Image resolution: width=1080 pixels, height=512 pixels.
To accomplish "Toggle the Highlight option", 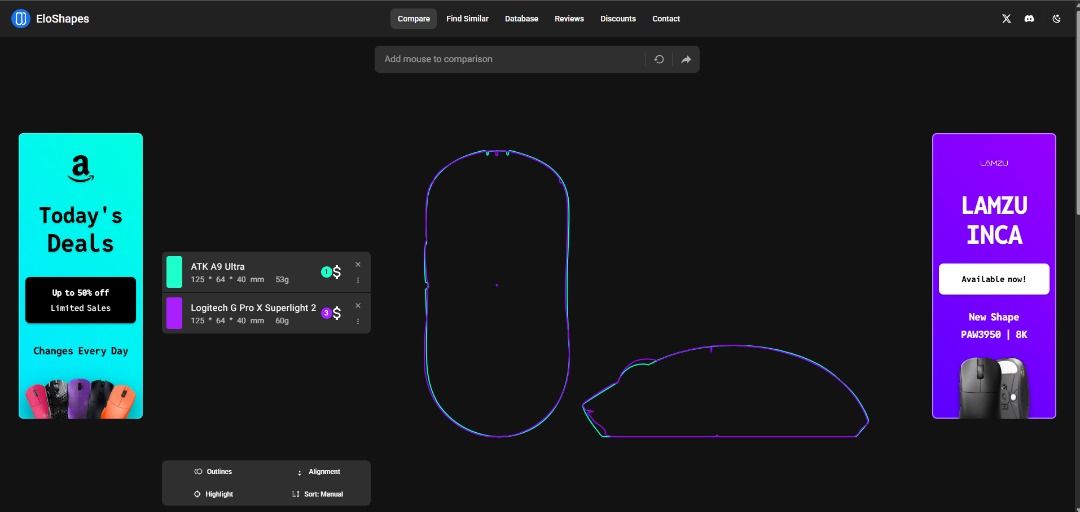I will pyautogui.click(x=213, y=494).
